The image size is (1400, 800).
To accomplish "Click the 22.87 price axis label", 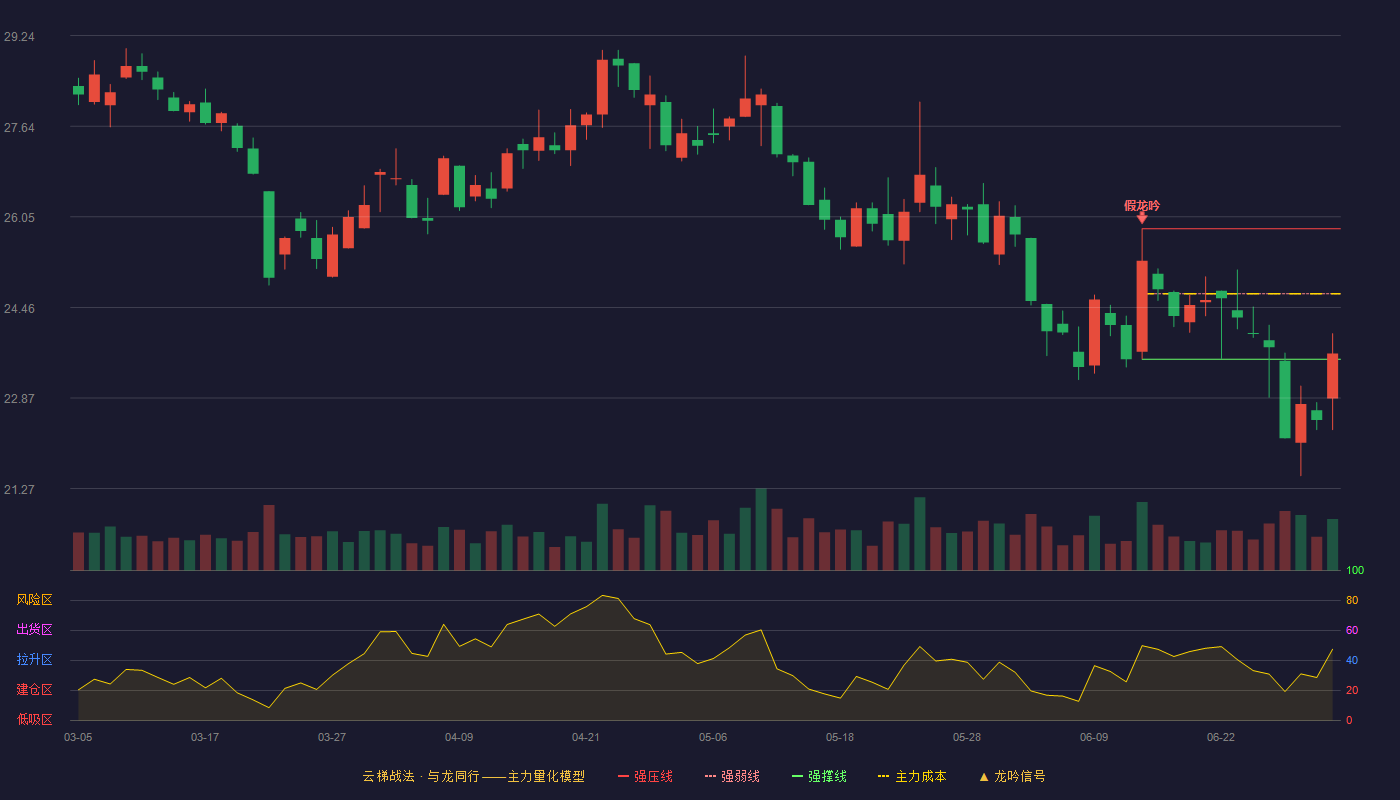I will pyautogui.click(x=19, y=398).
